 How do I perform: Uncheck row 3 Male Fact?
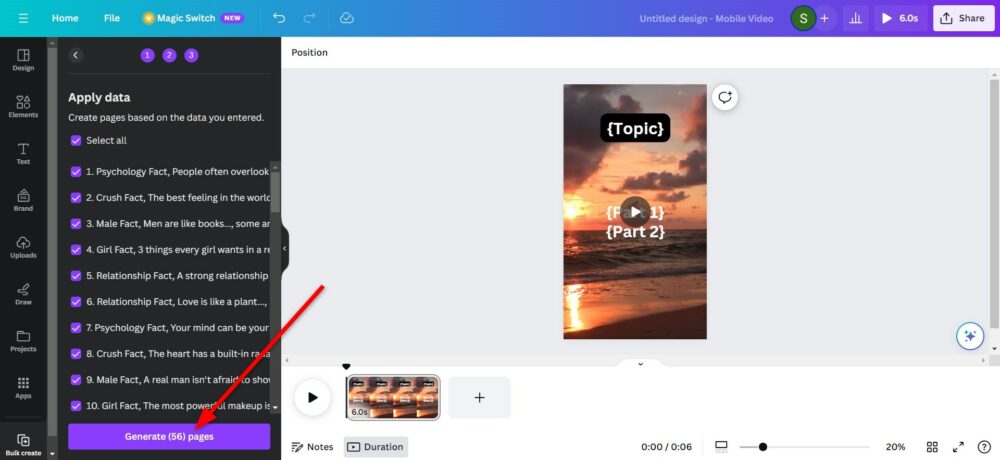pyautogui.click(x=76, y=224)
